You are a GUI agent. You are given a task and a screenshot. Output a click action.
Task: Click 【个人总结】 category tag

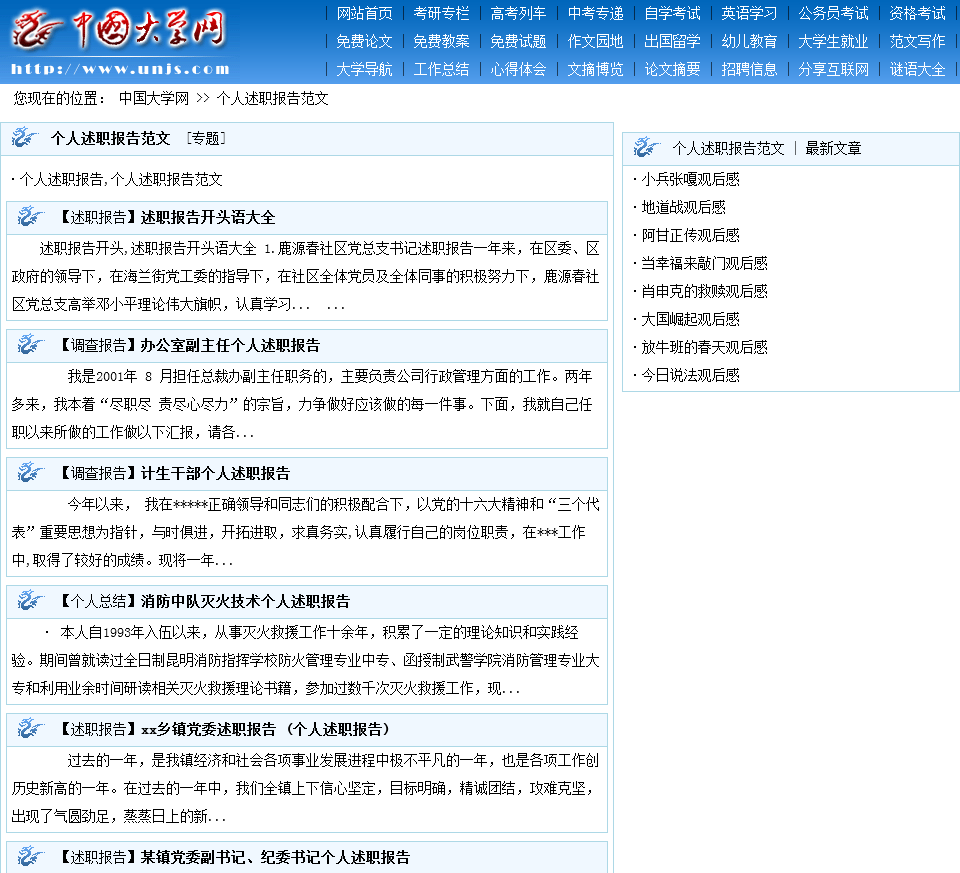pyautogui.click(x=98, y=601)
